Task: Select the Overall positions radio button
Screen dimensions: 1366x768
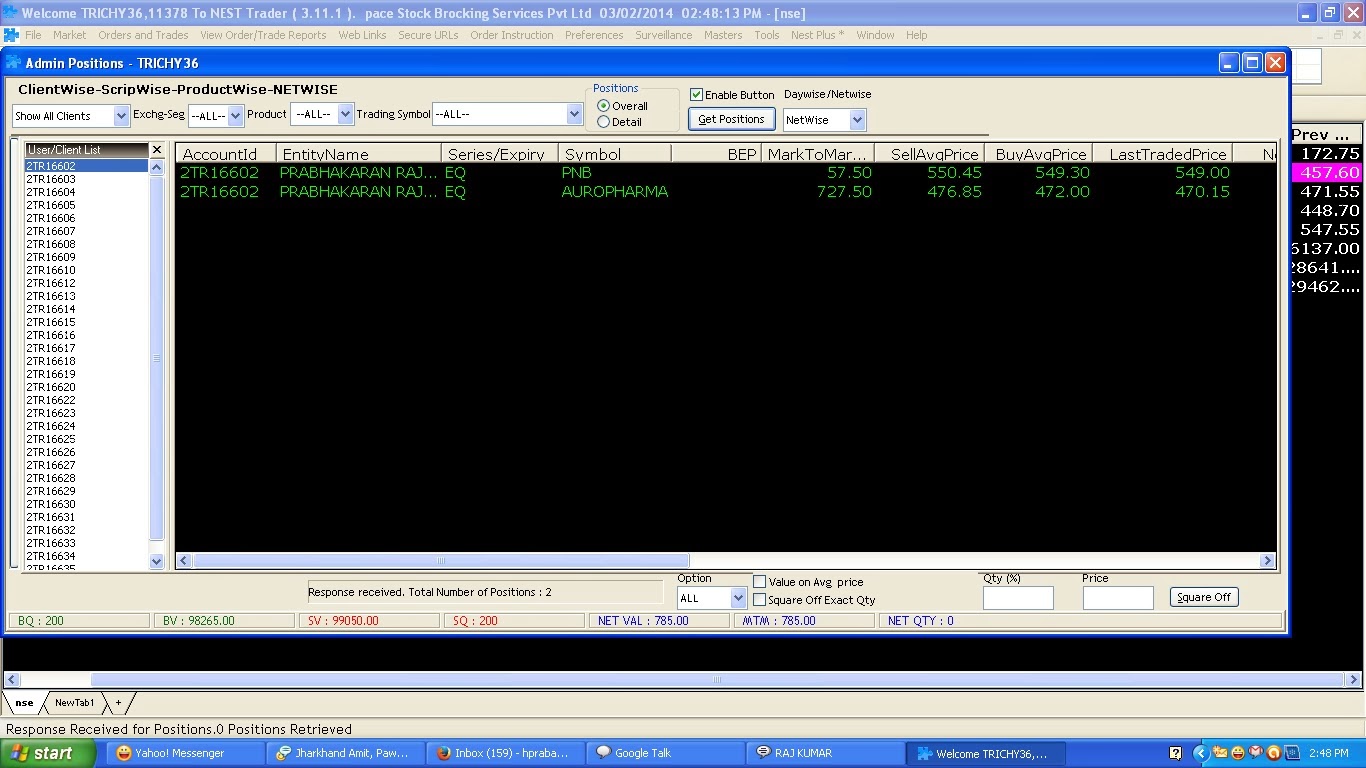Action: point(603,106)
